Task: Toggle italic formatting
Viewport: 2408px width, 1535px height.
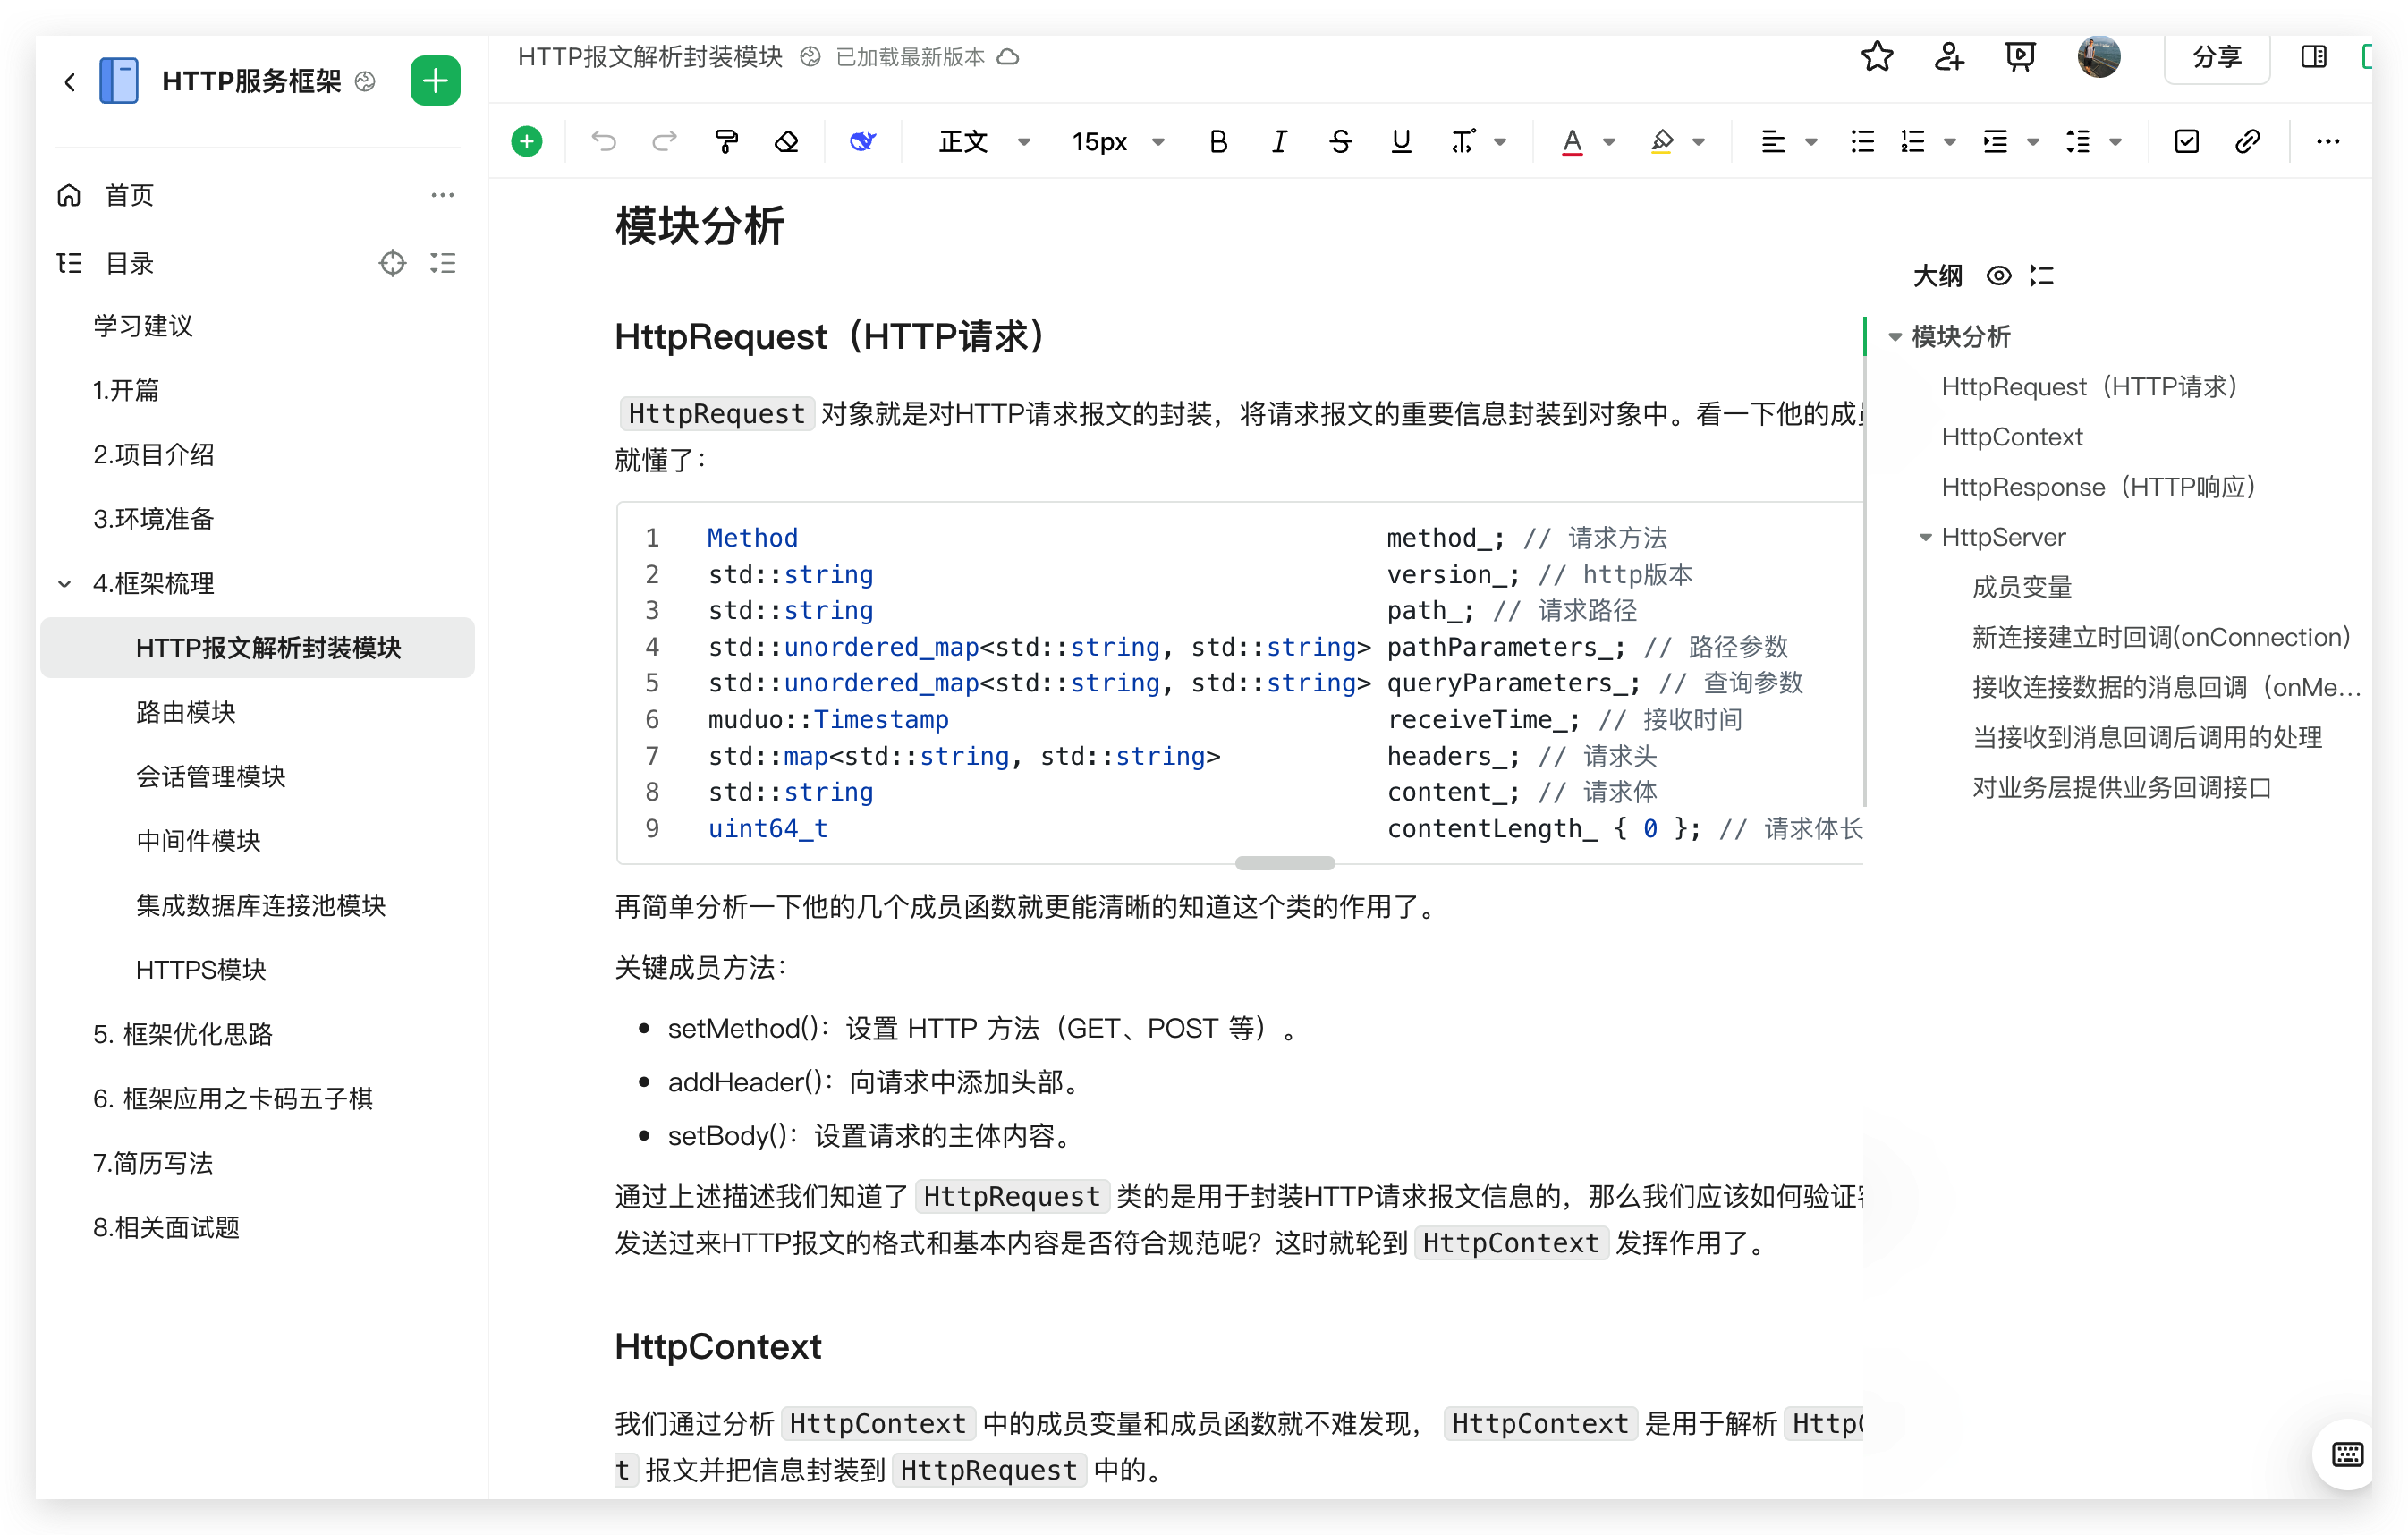Action: coord(1279,142)
